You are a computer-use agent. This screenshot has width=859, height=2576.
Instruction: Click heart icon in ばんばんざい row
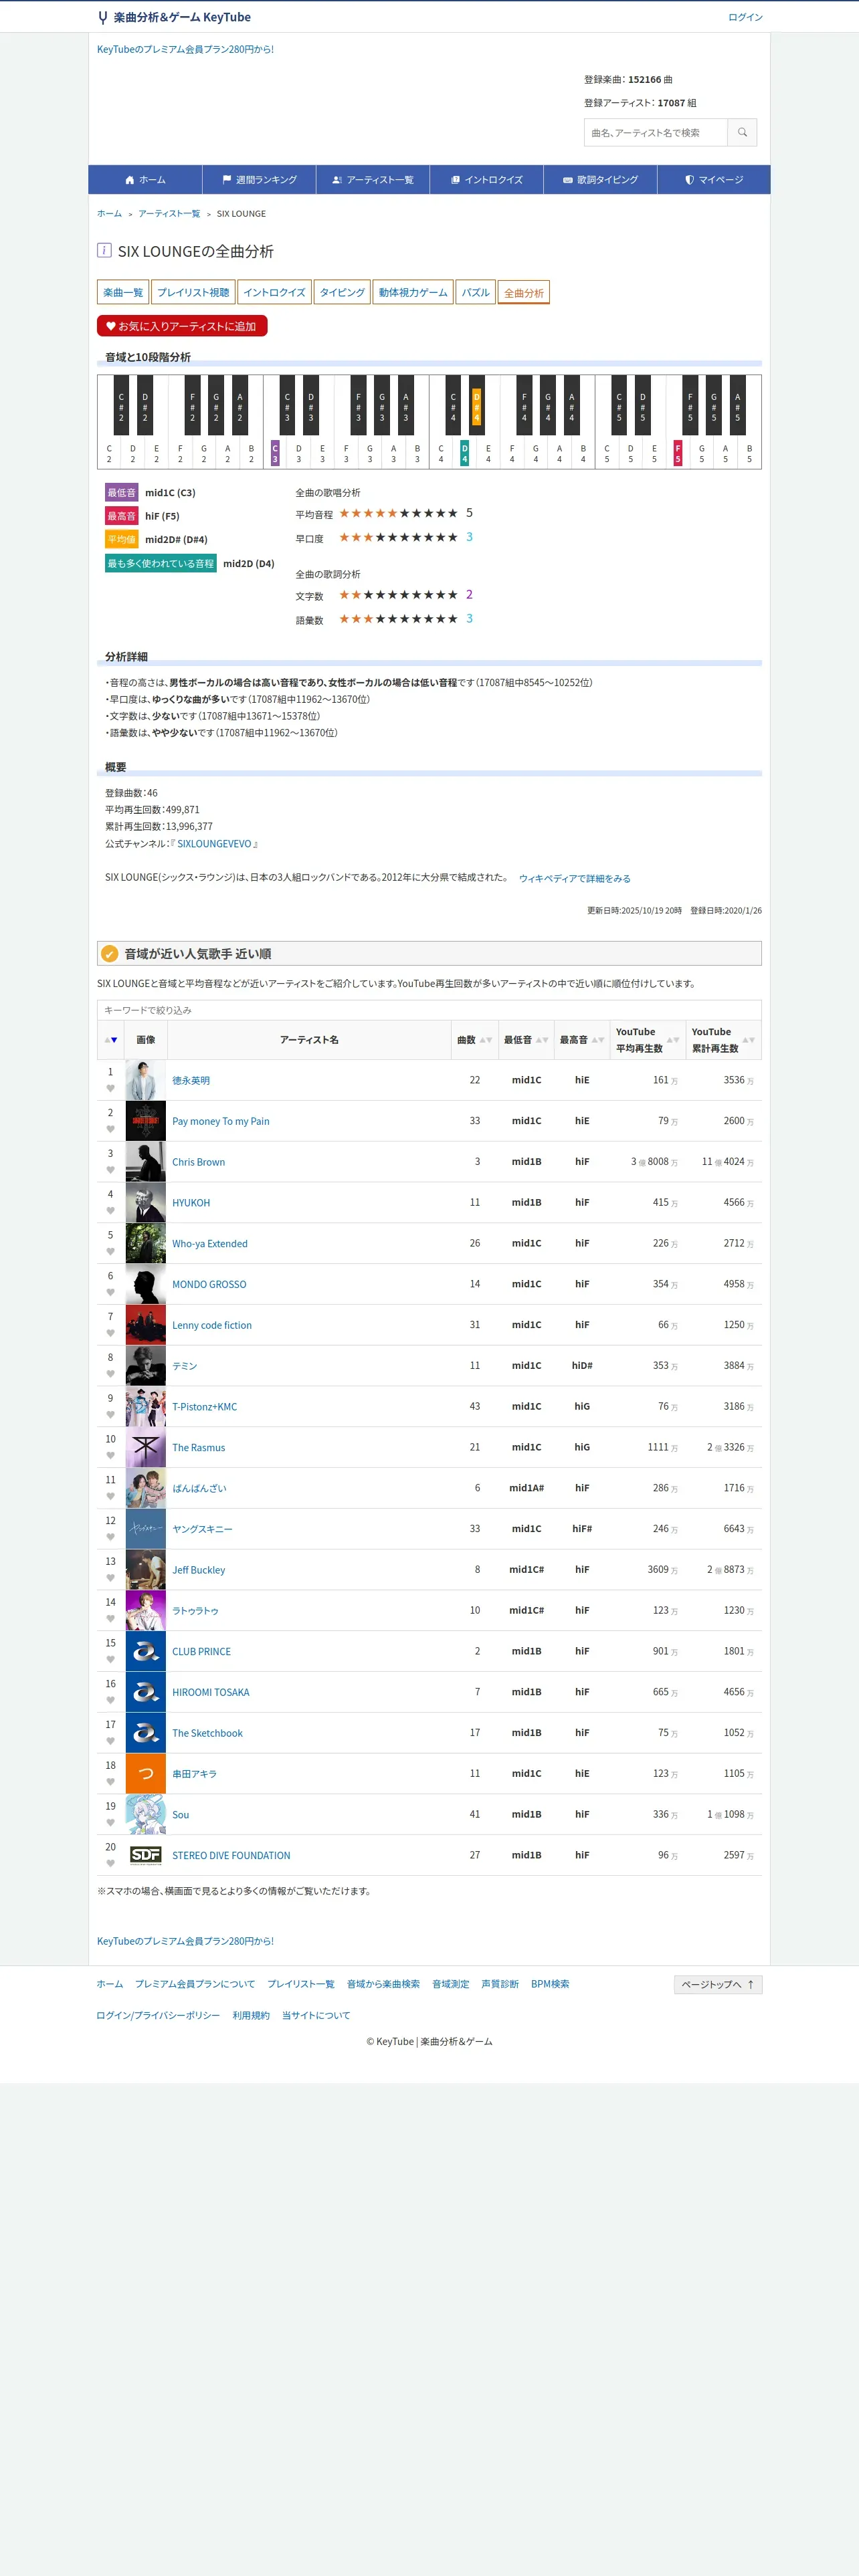(x=110, y=1497)
